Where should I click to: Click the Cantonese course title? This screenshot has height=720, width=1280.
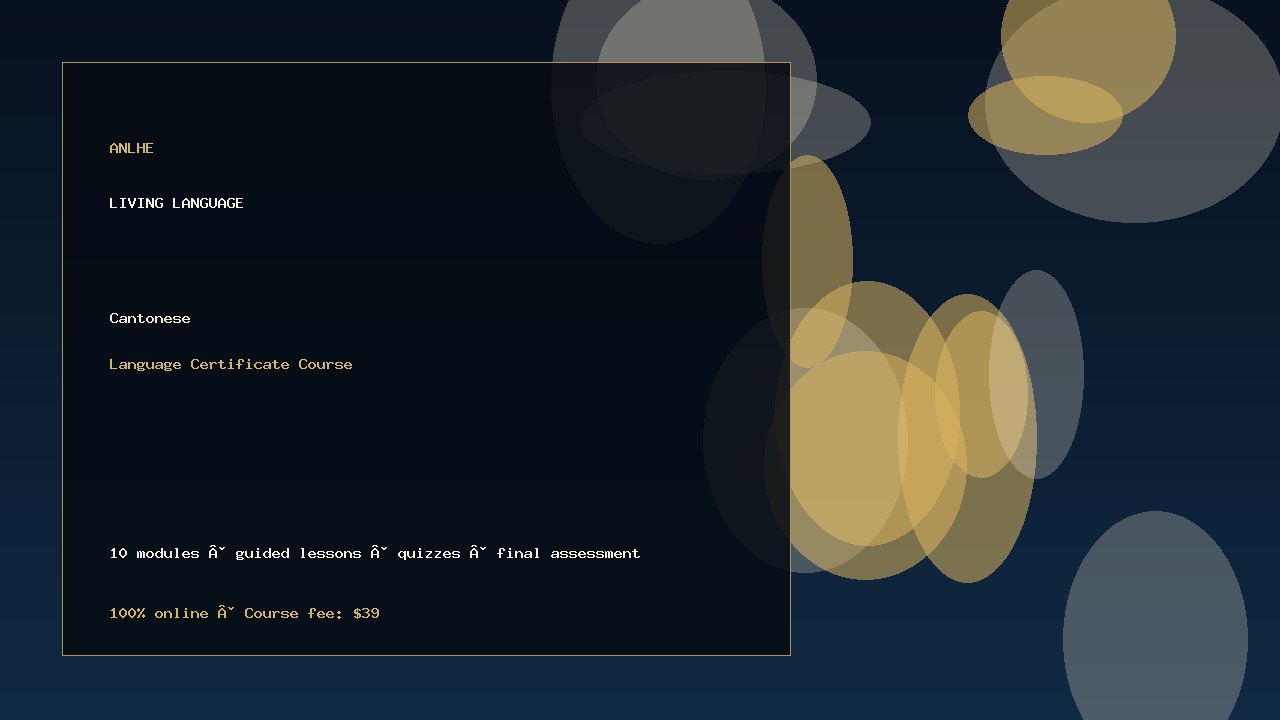(150, 318)
